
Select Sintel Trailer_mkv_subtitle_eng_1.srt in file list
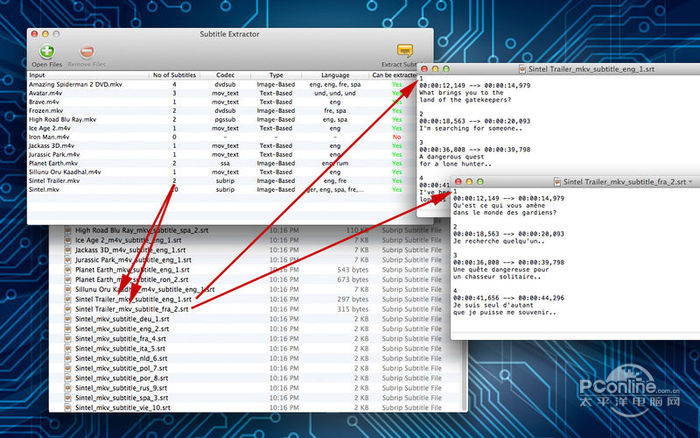[x=133, y=298]
